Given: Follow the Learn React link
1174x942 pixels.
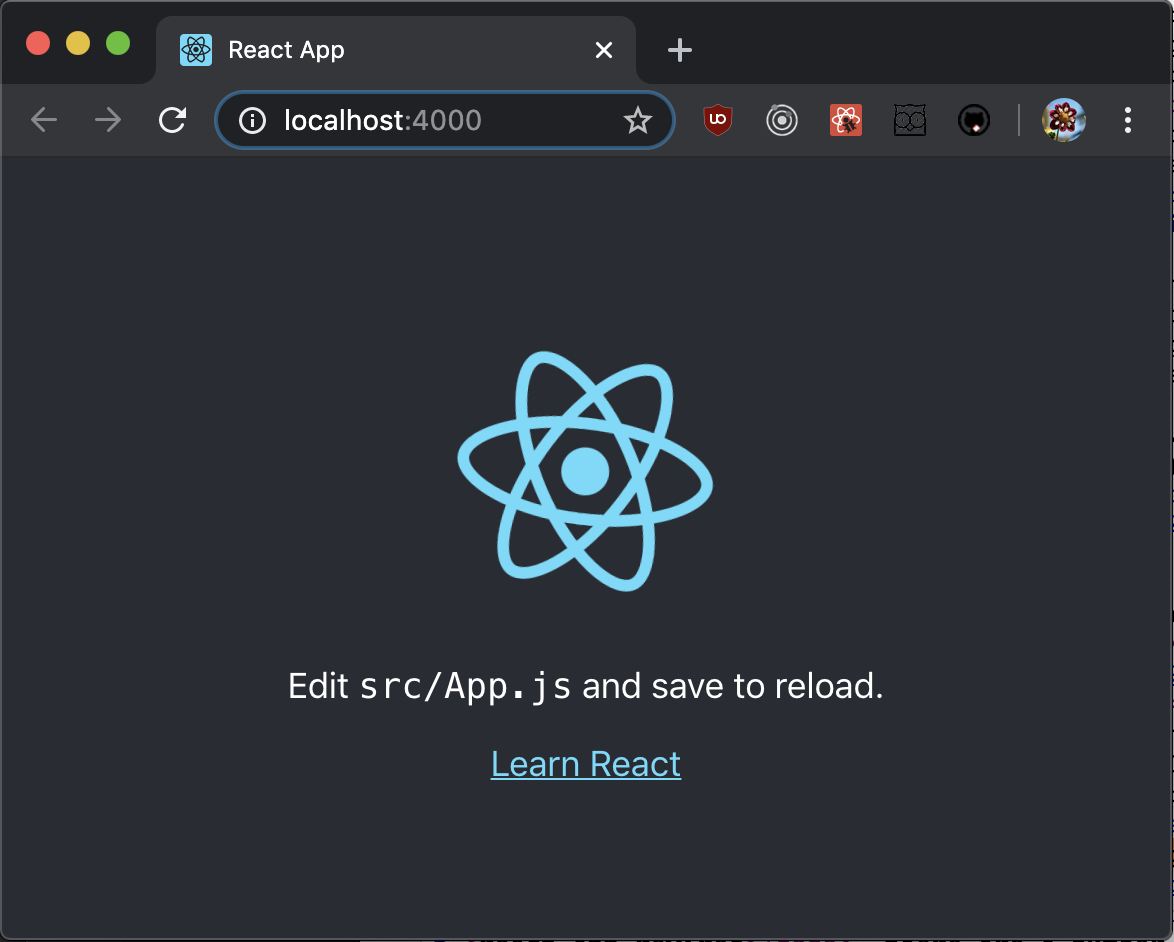Looking at the screenshot, I should click(586, 765).
